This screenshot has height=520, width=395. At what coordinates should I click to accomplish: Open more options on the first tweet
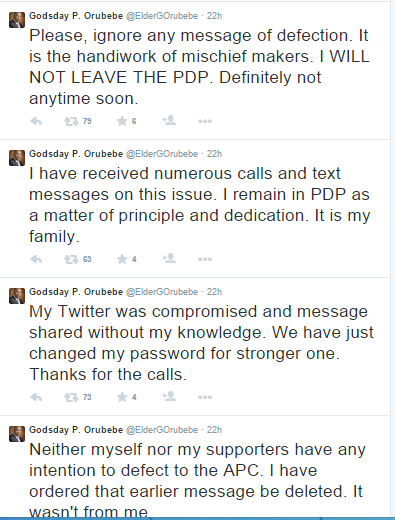point(205,121)
